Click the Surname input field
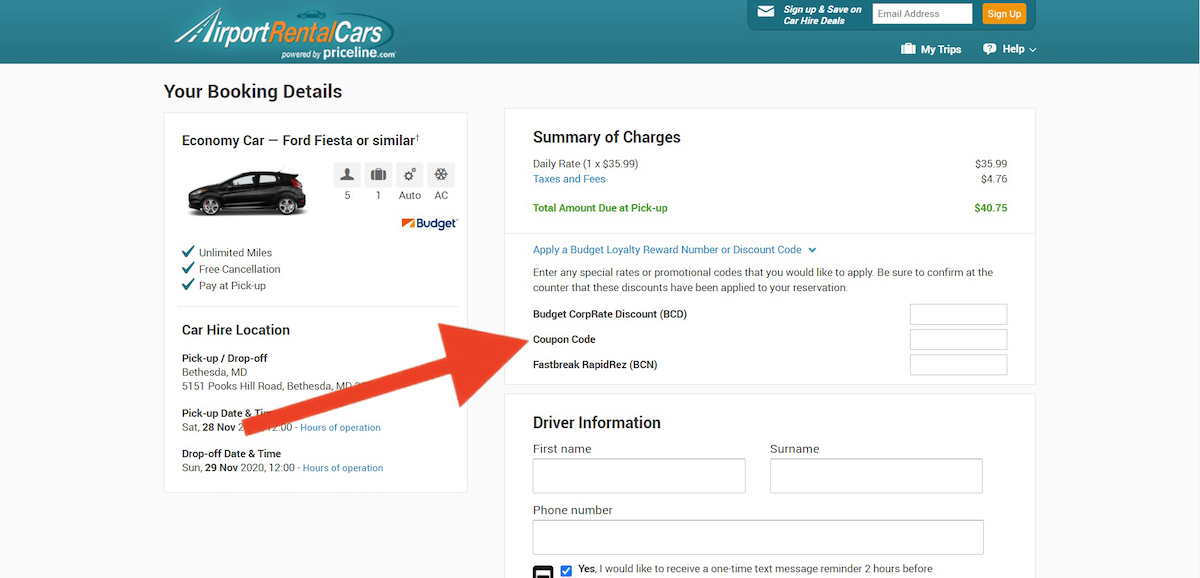Screen dimensions: 1200x578 click(876, 476)
